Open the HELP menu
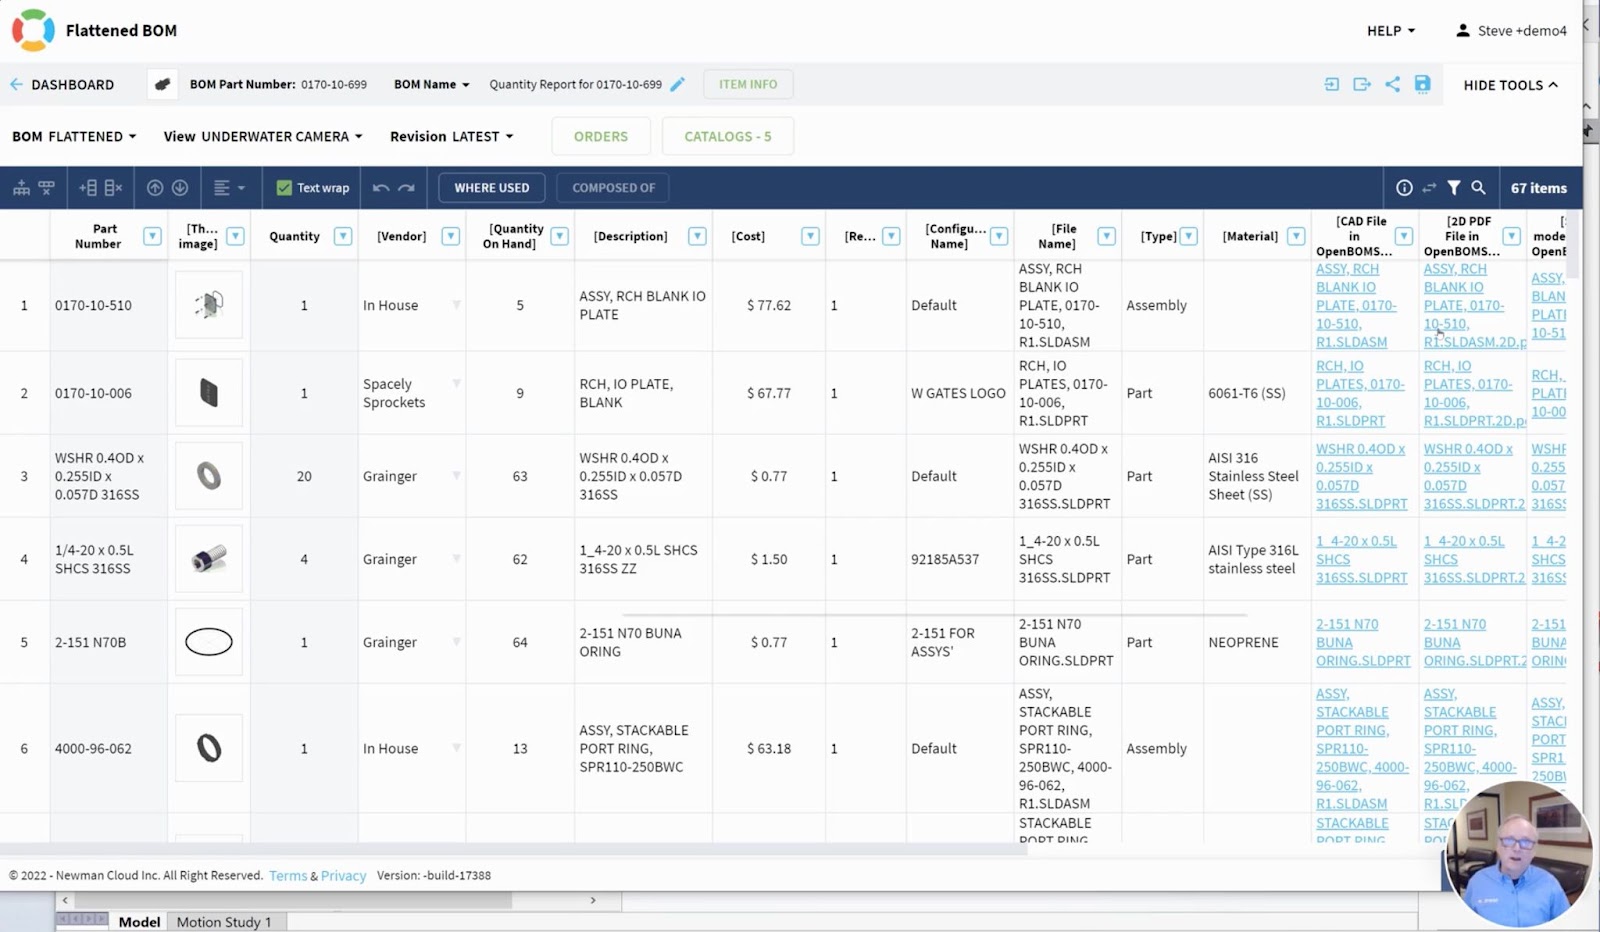Viewport: 1600px width, 932px height. (1391, 31)
